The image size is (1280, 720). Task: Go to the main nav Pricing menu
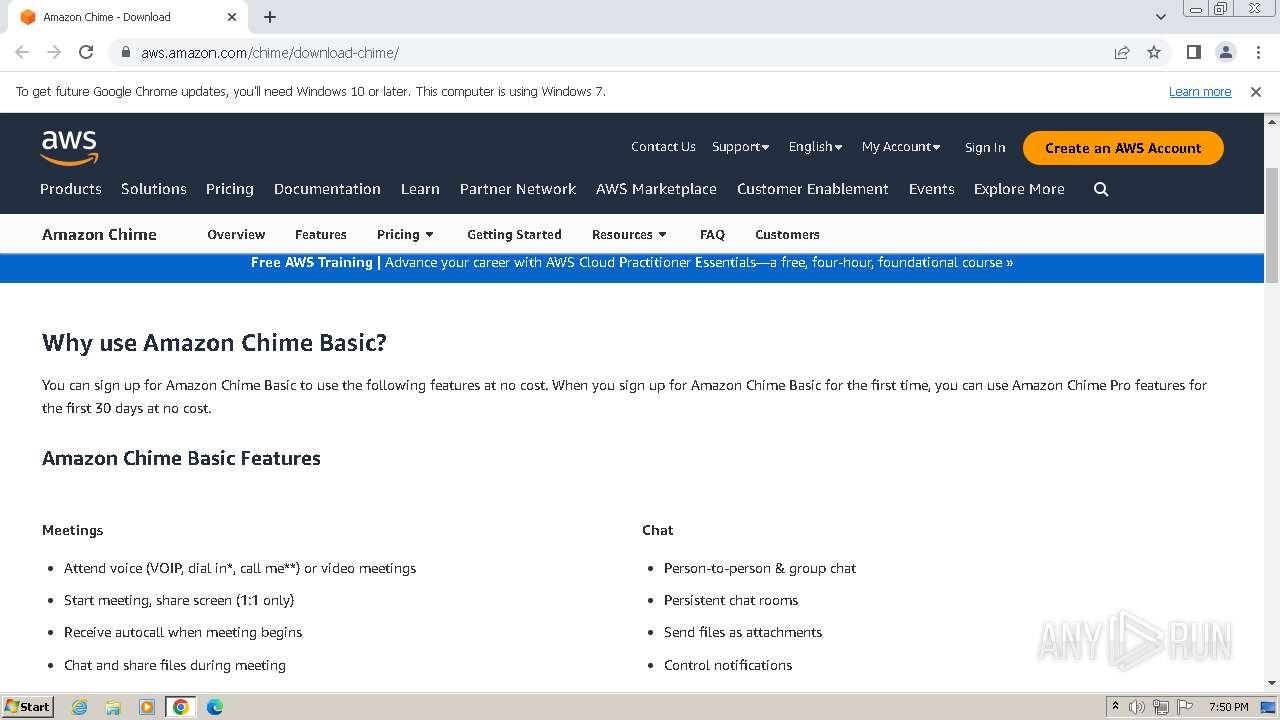click(230, 189)
